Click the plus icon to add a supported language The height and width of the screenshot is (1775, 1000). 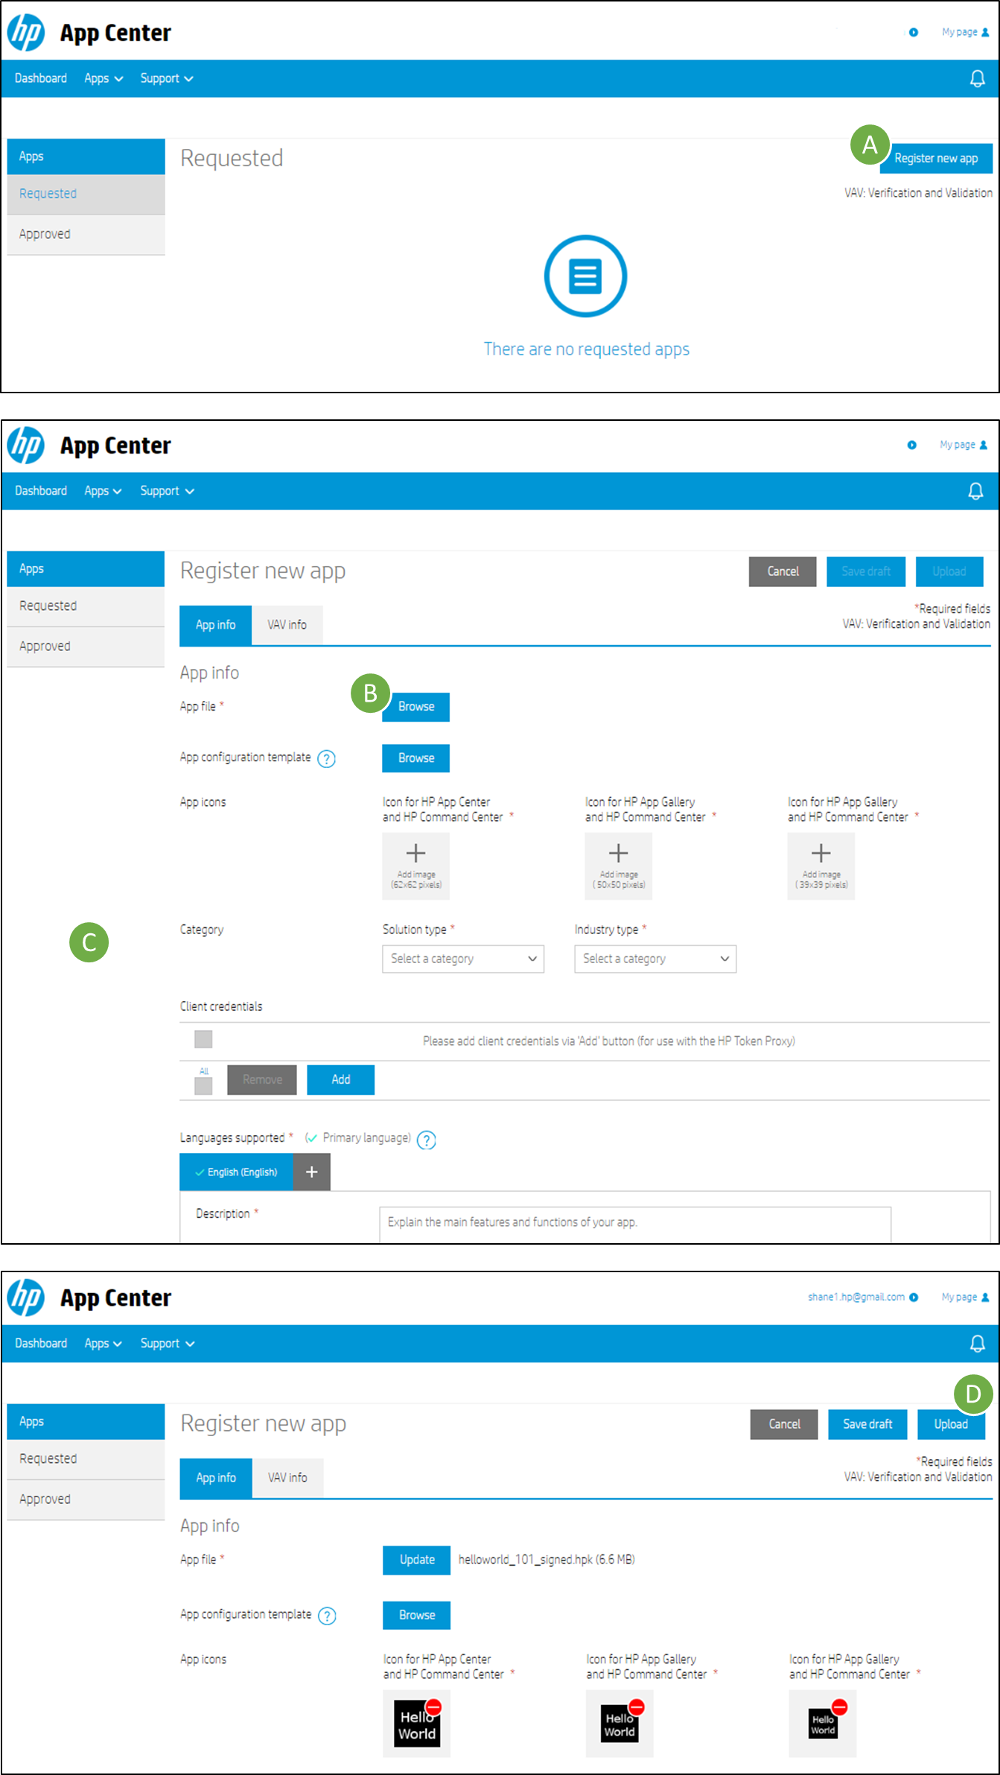[312, 1172]
